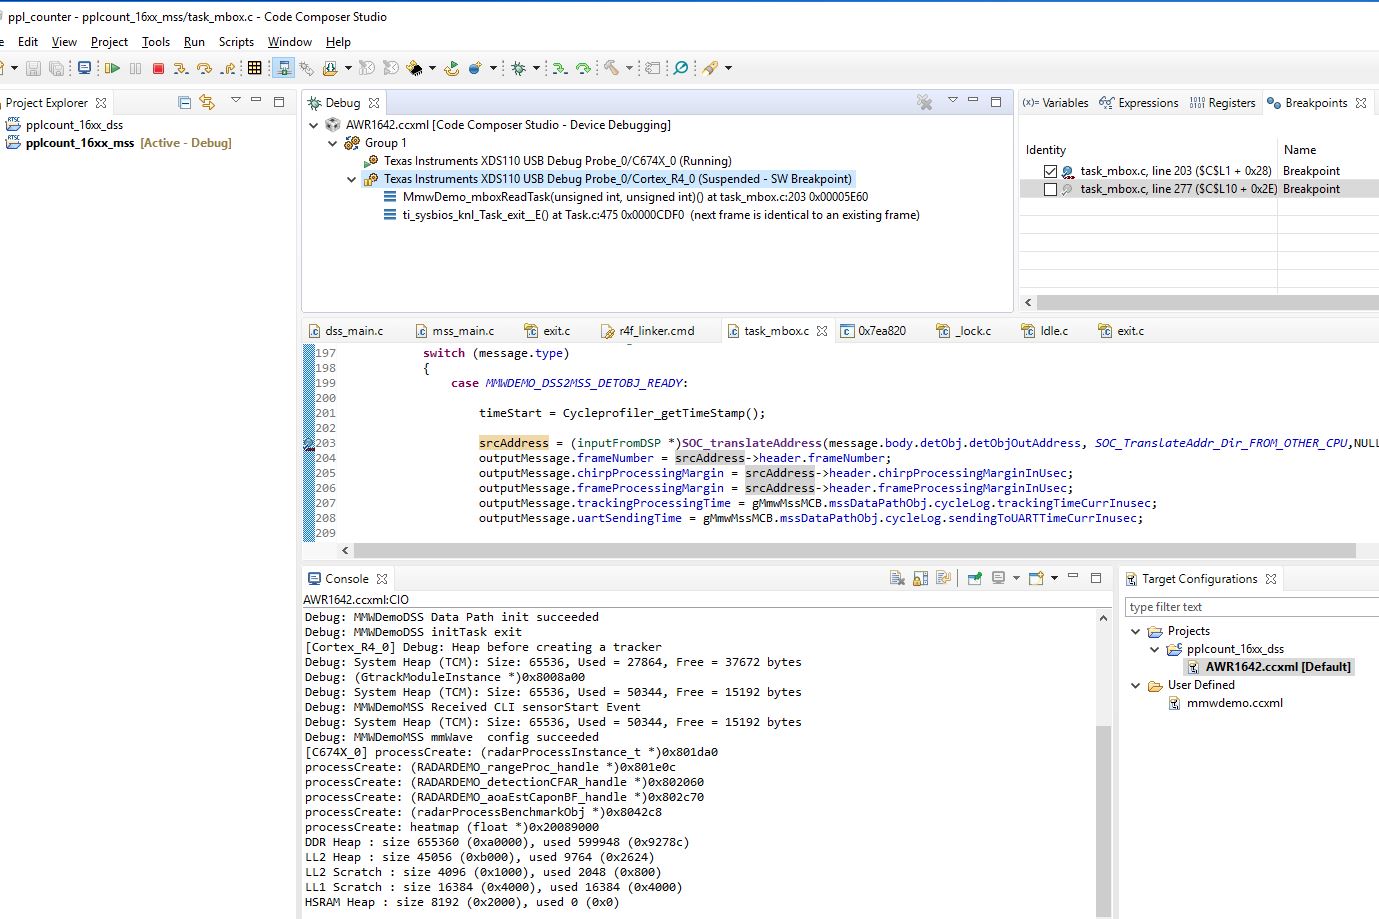
Task: Switch to the Expressions tab
Action: (1138, 103)
